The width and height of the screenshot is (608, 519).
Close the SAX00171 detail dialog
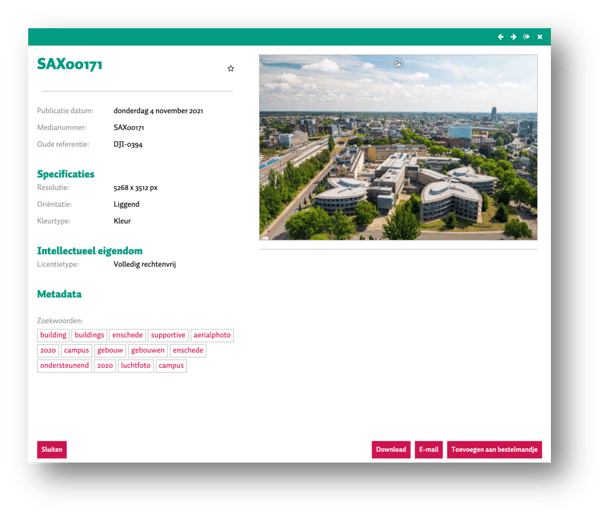(540, 37)
